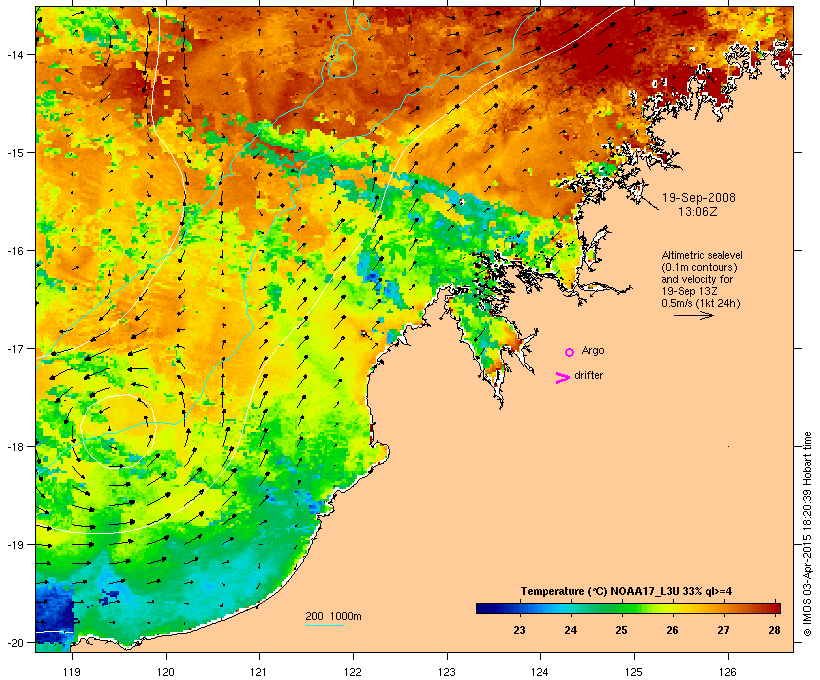Image resolution: width=820 pixels, height=680 pixels.
Task: Click the latitude axis label '-17'
Action: coord(14,348)
